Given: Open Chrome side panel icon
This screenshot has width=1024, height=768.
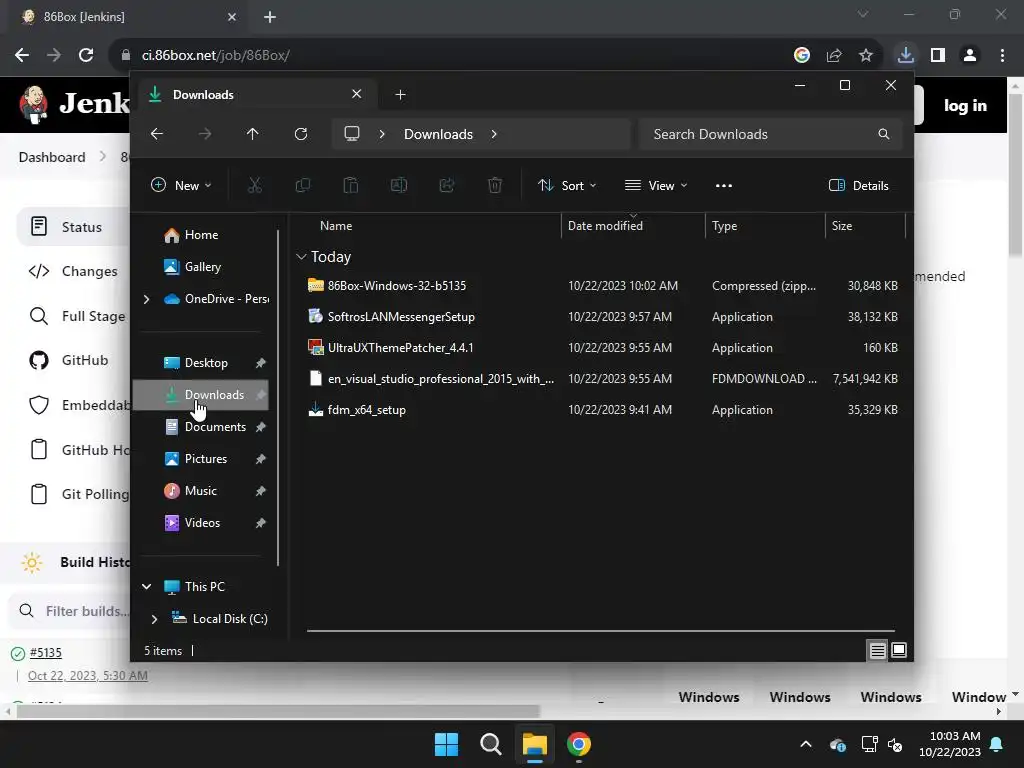Looking at the screenshot, I should (938, 55).
